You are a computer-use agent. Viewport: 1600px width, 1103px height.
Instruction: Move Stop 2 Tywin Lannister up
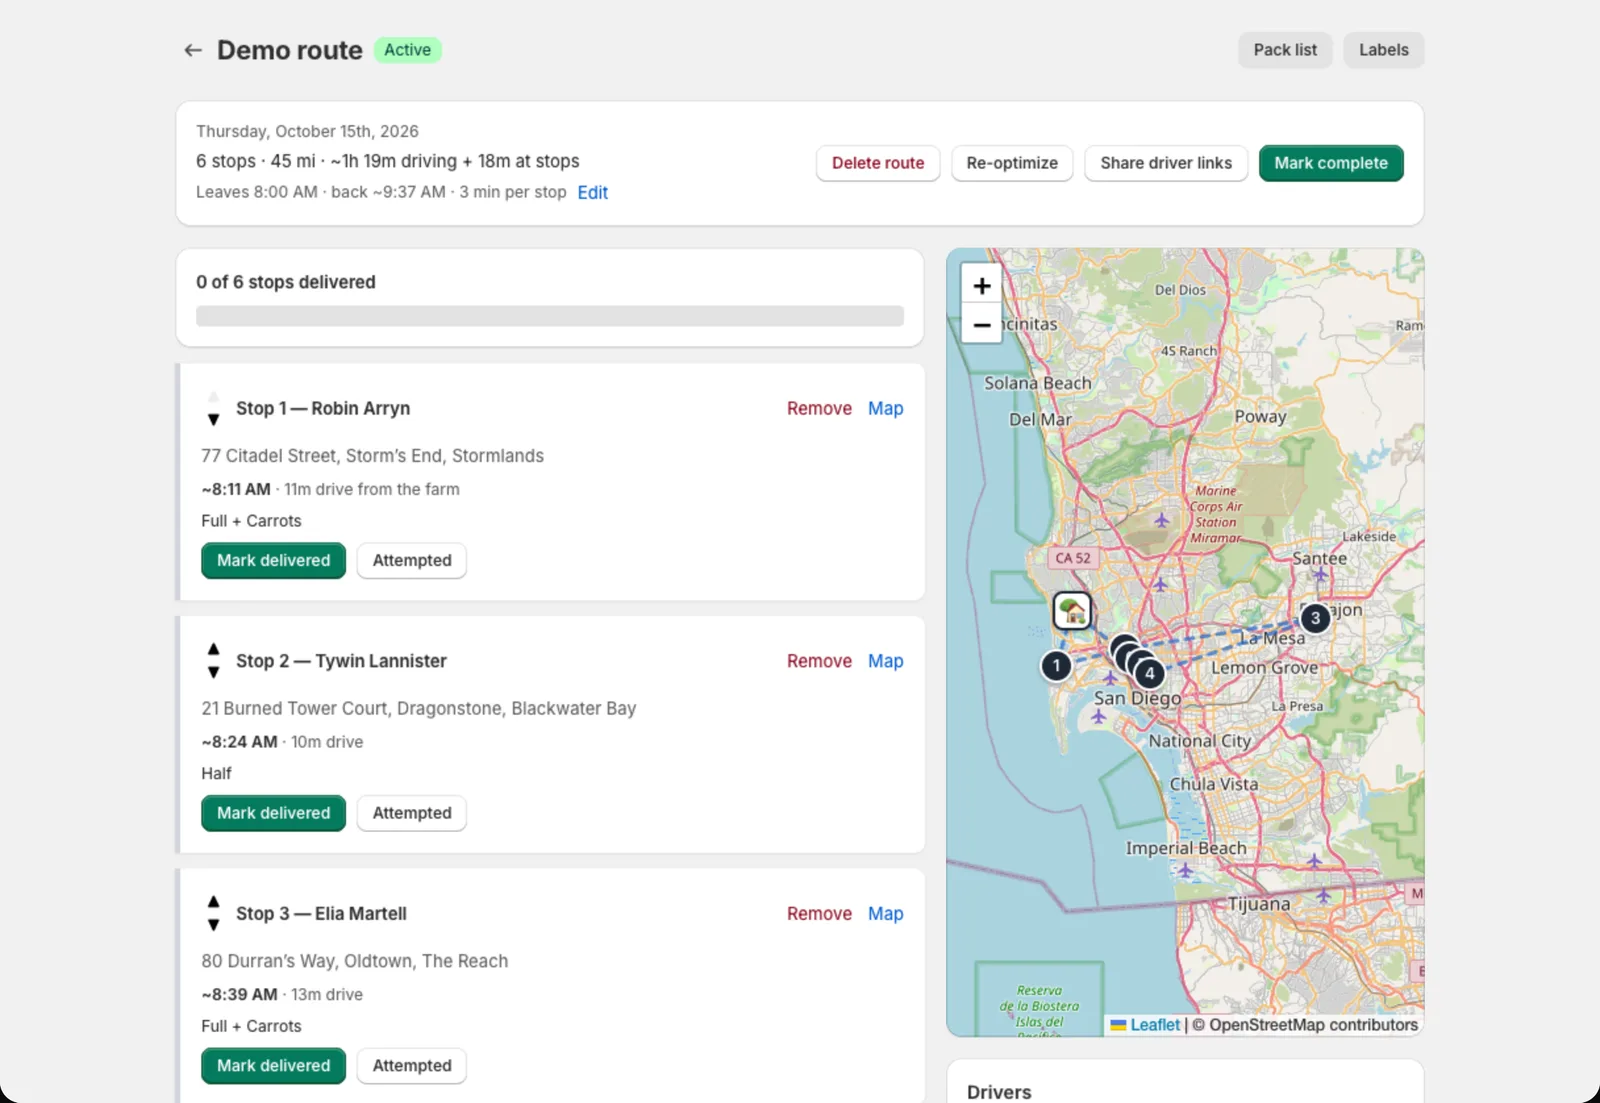tap(213, 649)
